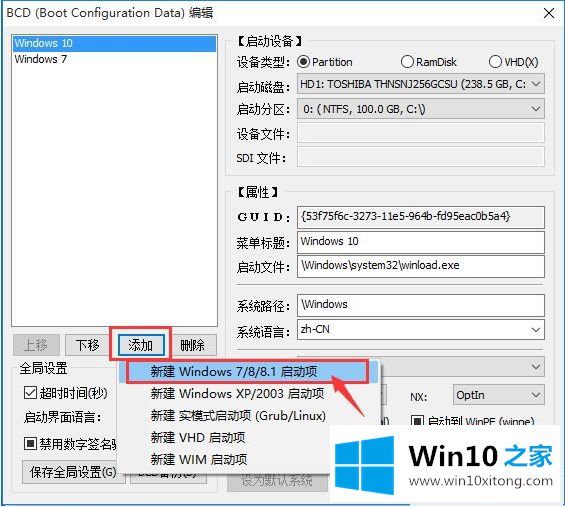Expand the dropdown above the NX option
565x507 pixels.
[462, 367]
